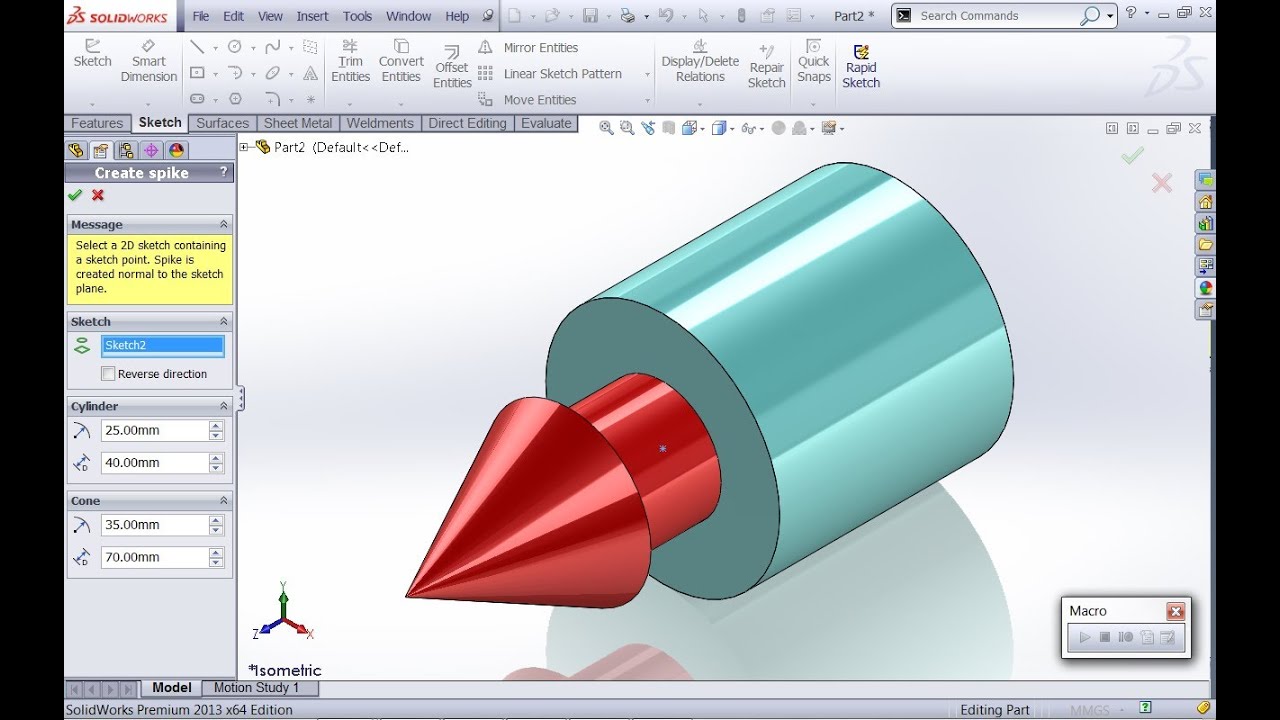This screenshot has width=1280, height=720.
Task: Open Move Entities dropdown arrow
Action: (647, 101)
